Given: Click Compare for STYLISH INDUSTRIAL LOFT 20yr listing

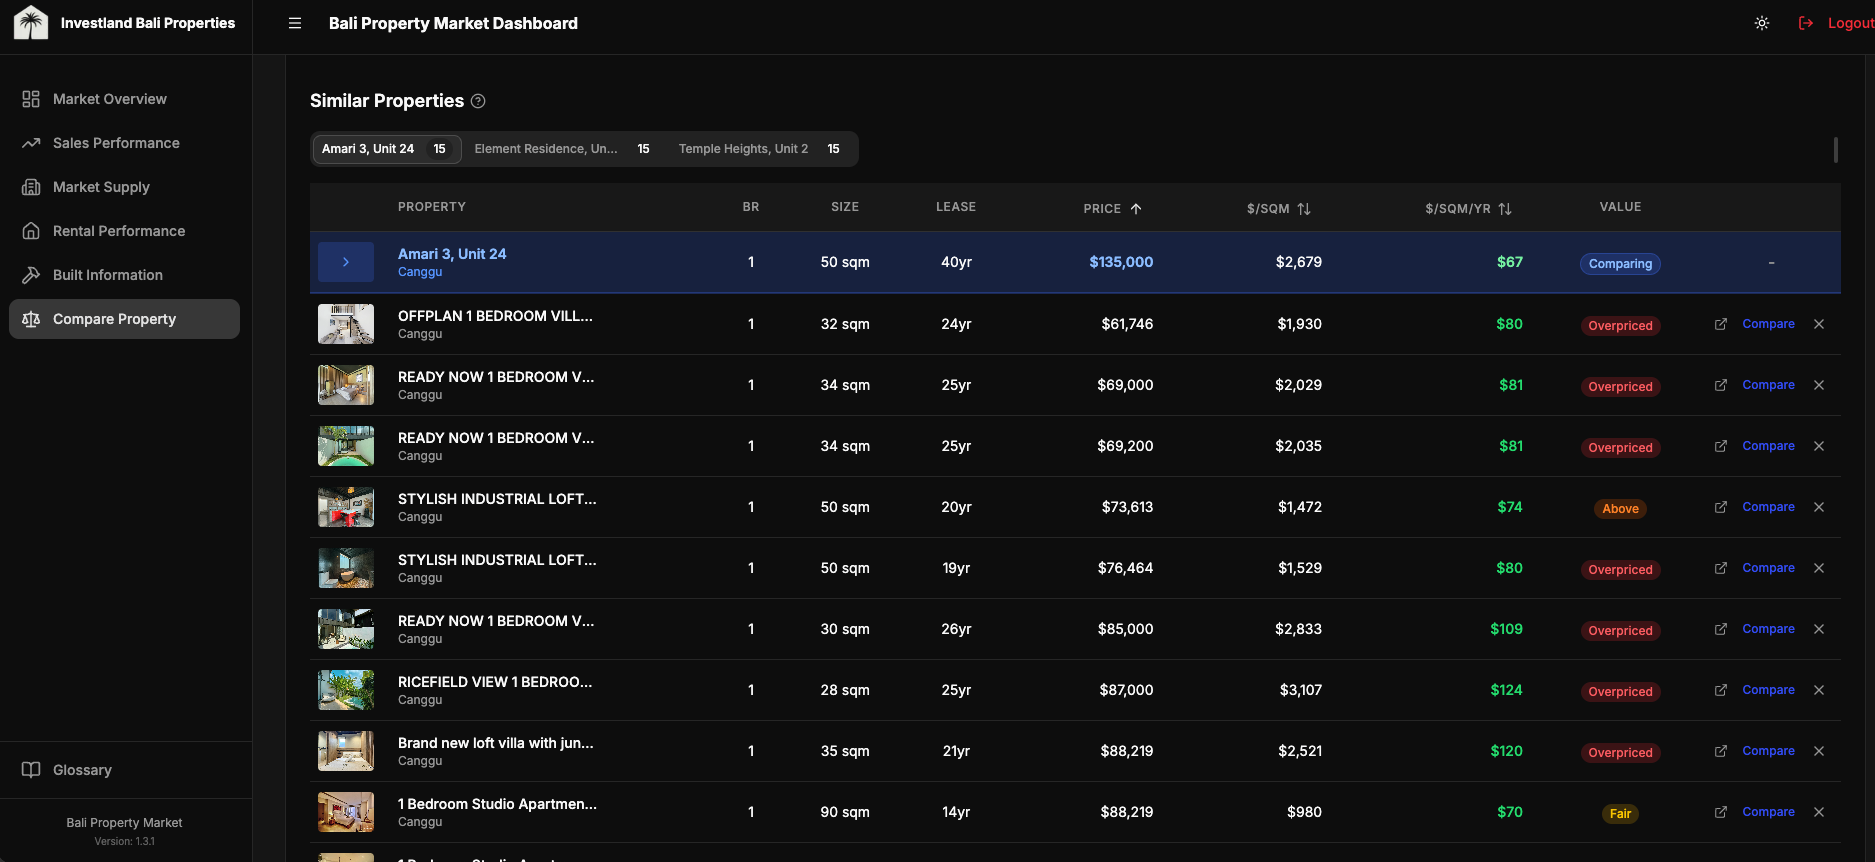Looking at the screenshot, I should (x=1768, y=507).
